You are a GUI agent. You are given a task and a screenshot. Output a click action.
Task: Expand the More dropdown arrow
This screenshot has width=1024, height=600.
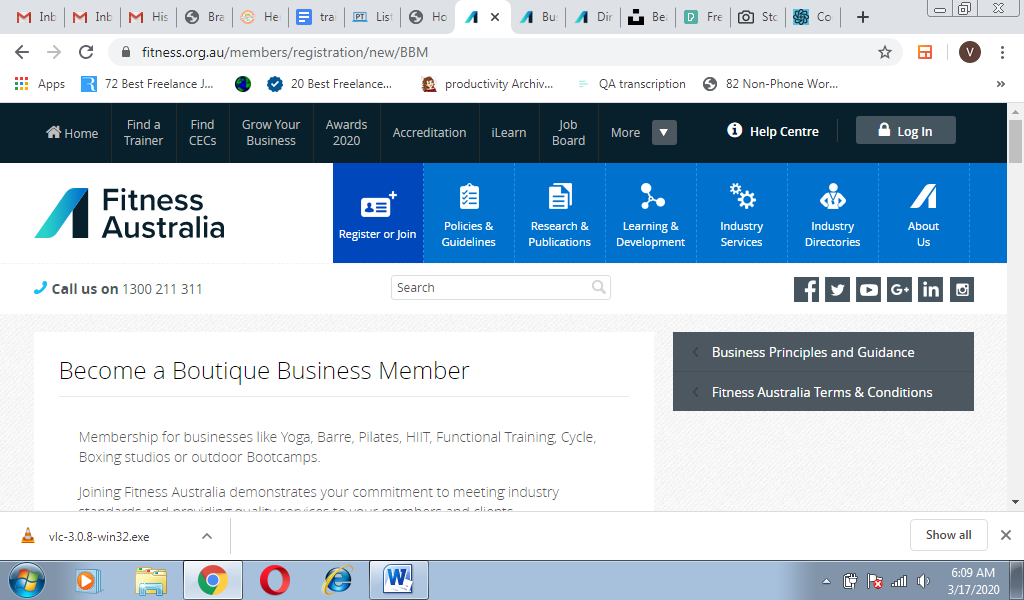tap(664, 133)
